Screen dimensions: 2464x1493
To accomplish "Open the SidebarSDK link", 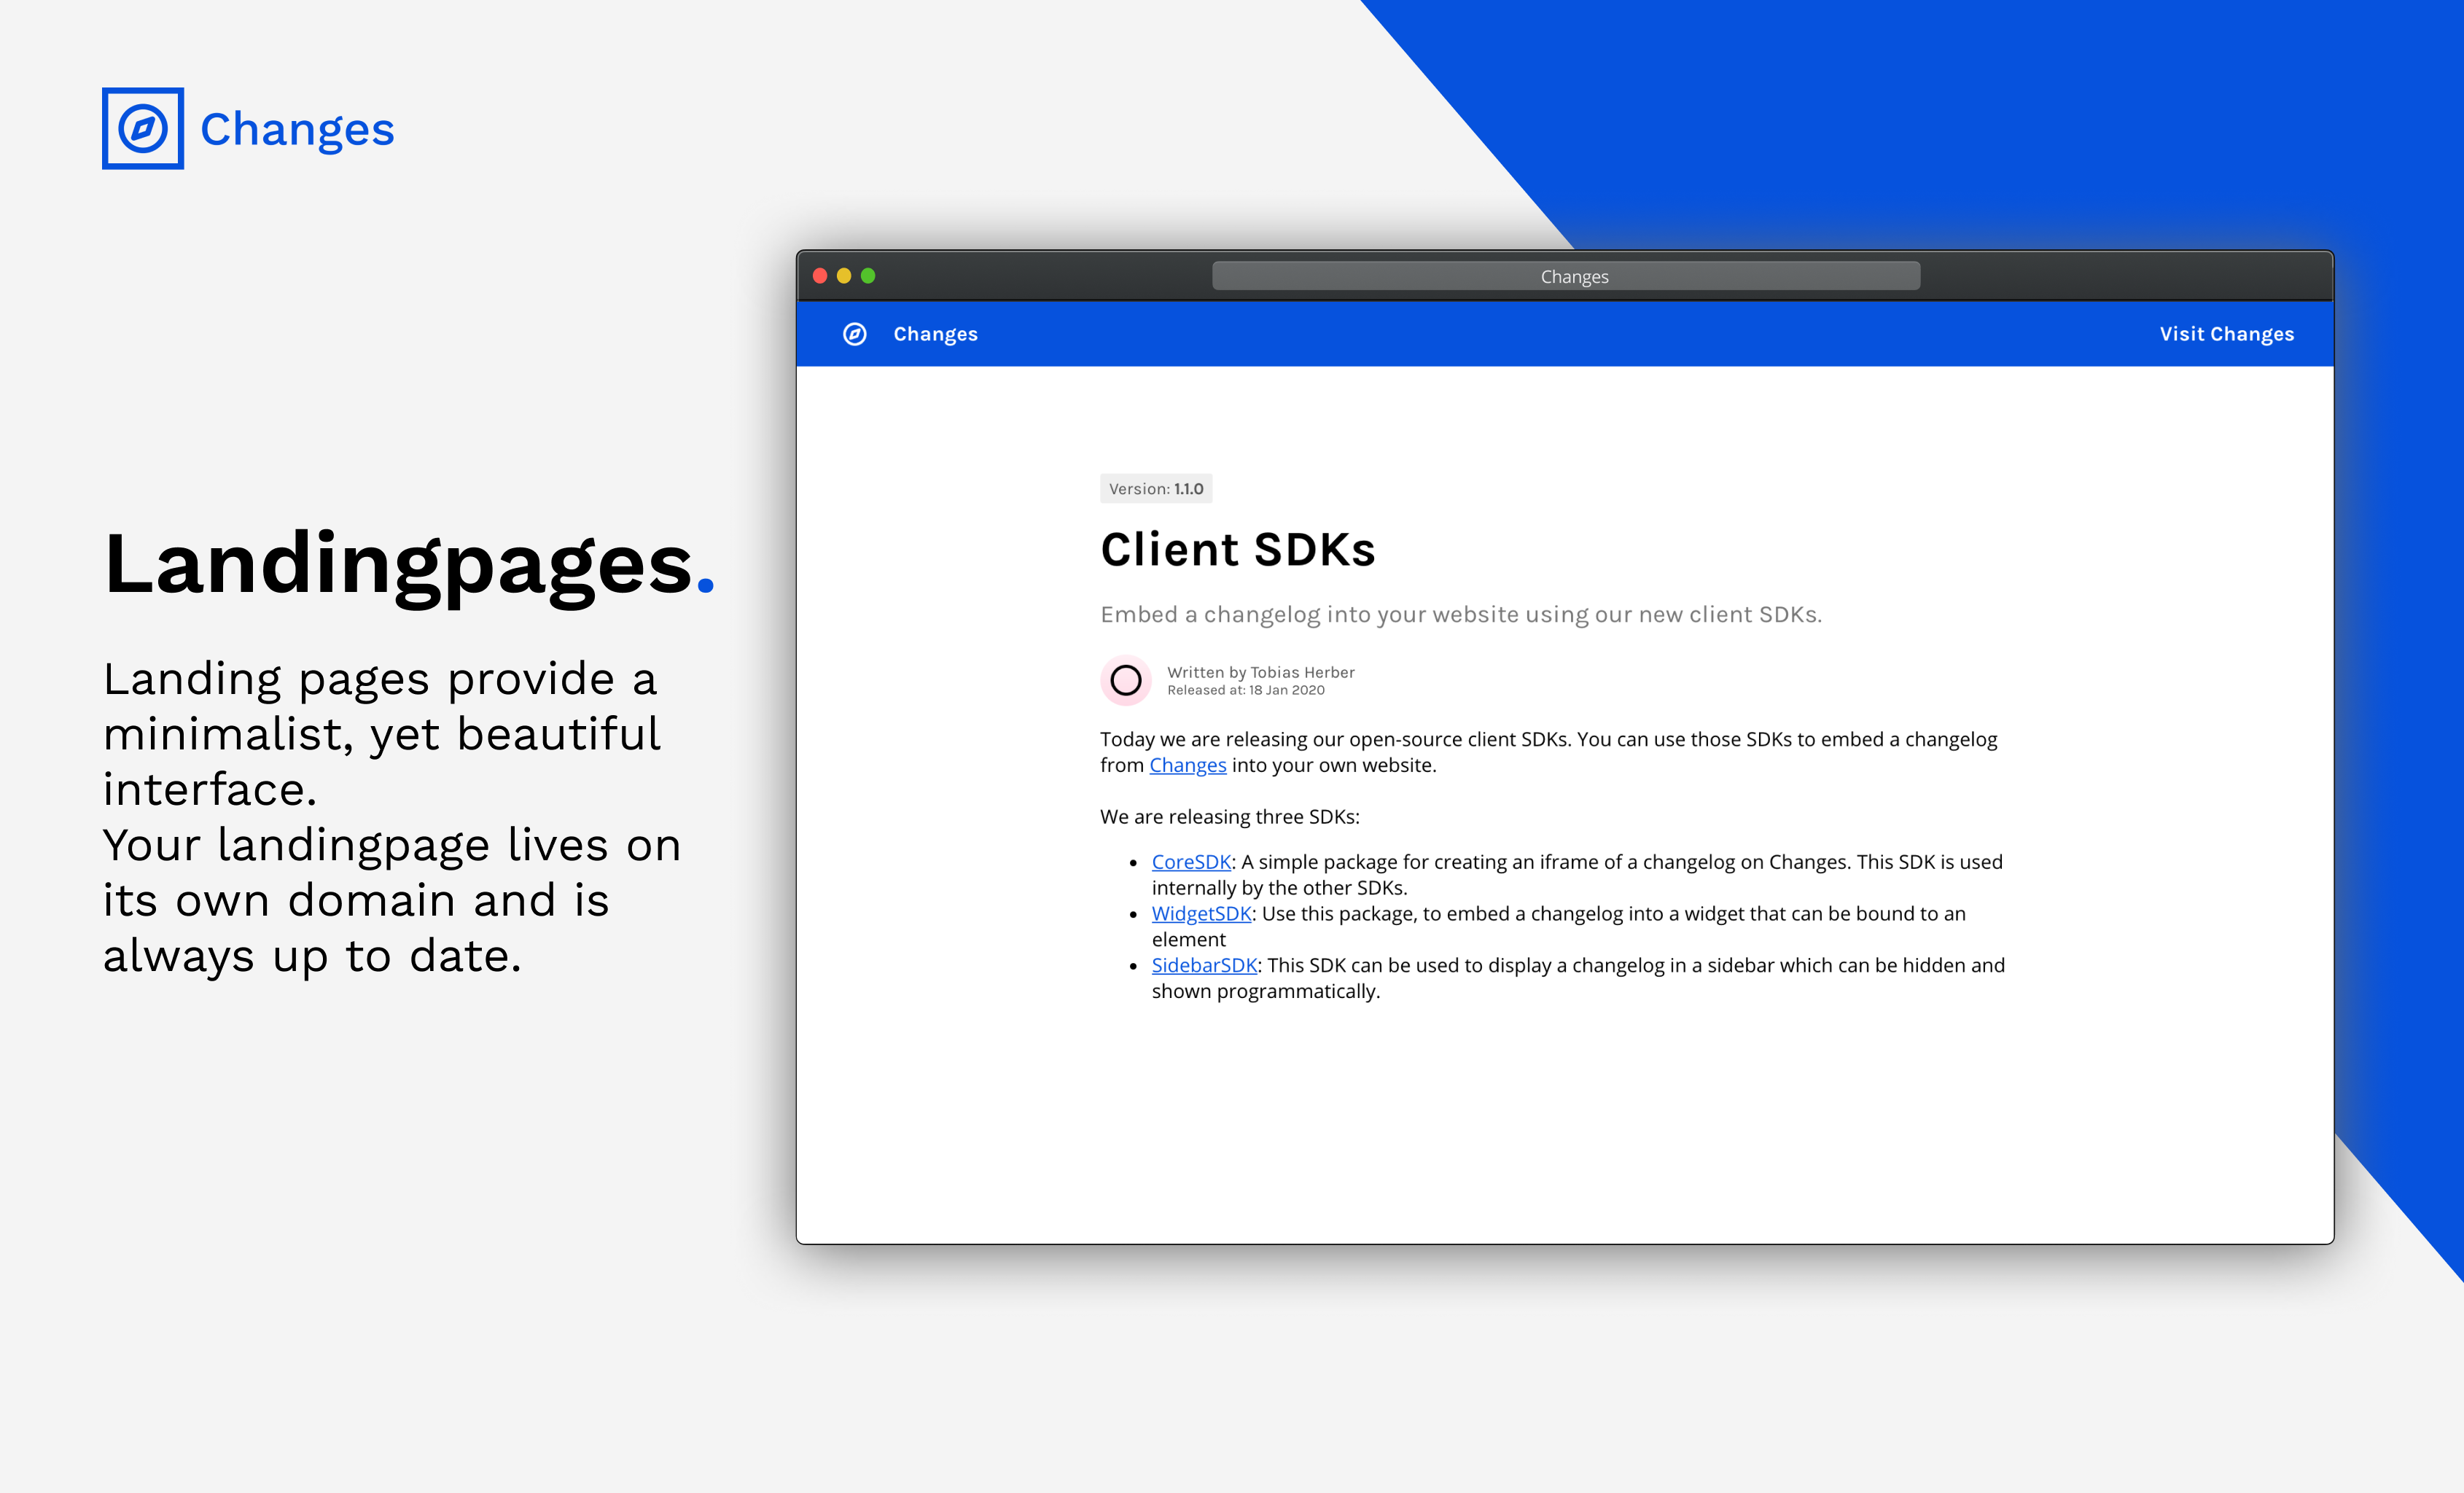I will [x=1204, y=966].
